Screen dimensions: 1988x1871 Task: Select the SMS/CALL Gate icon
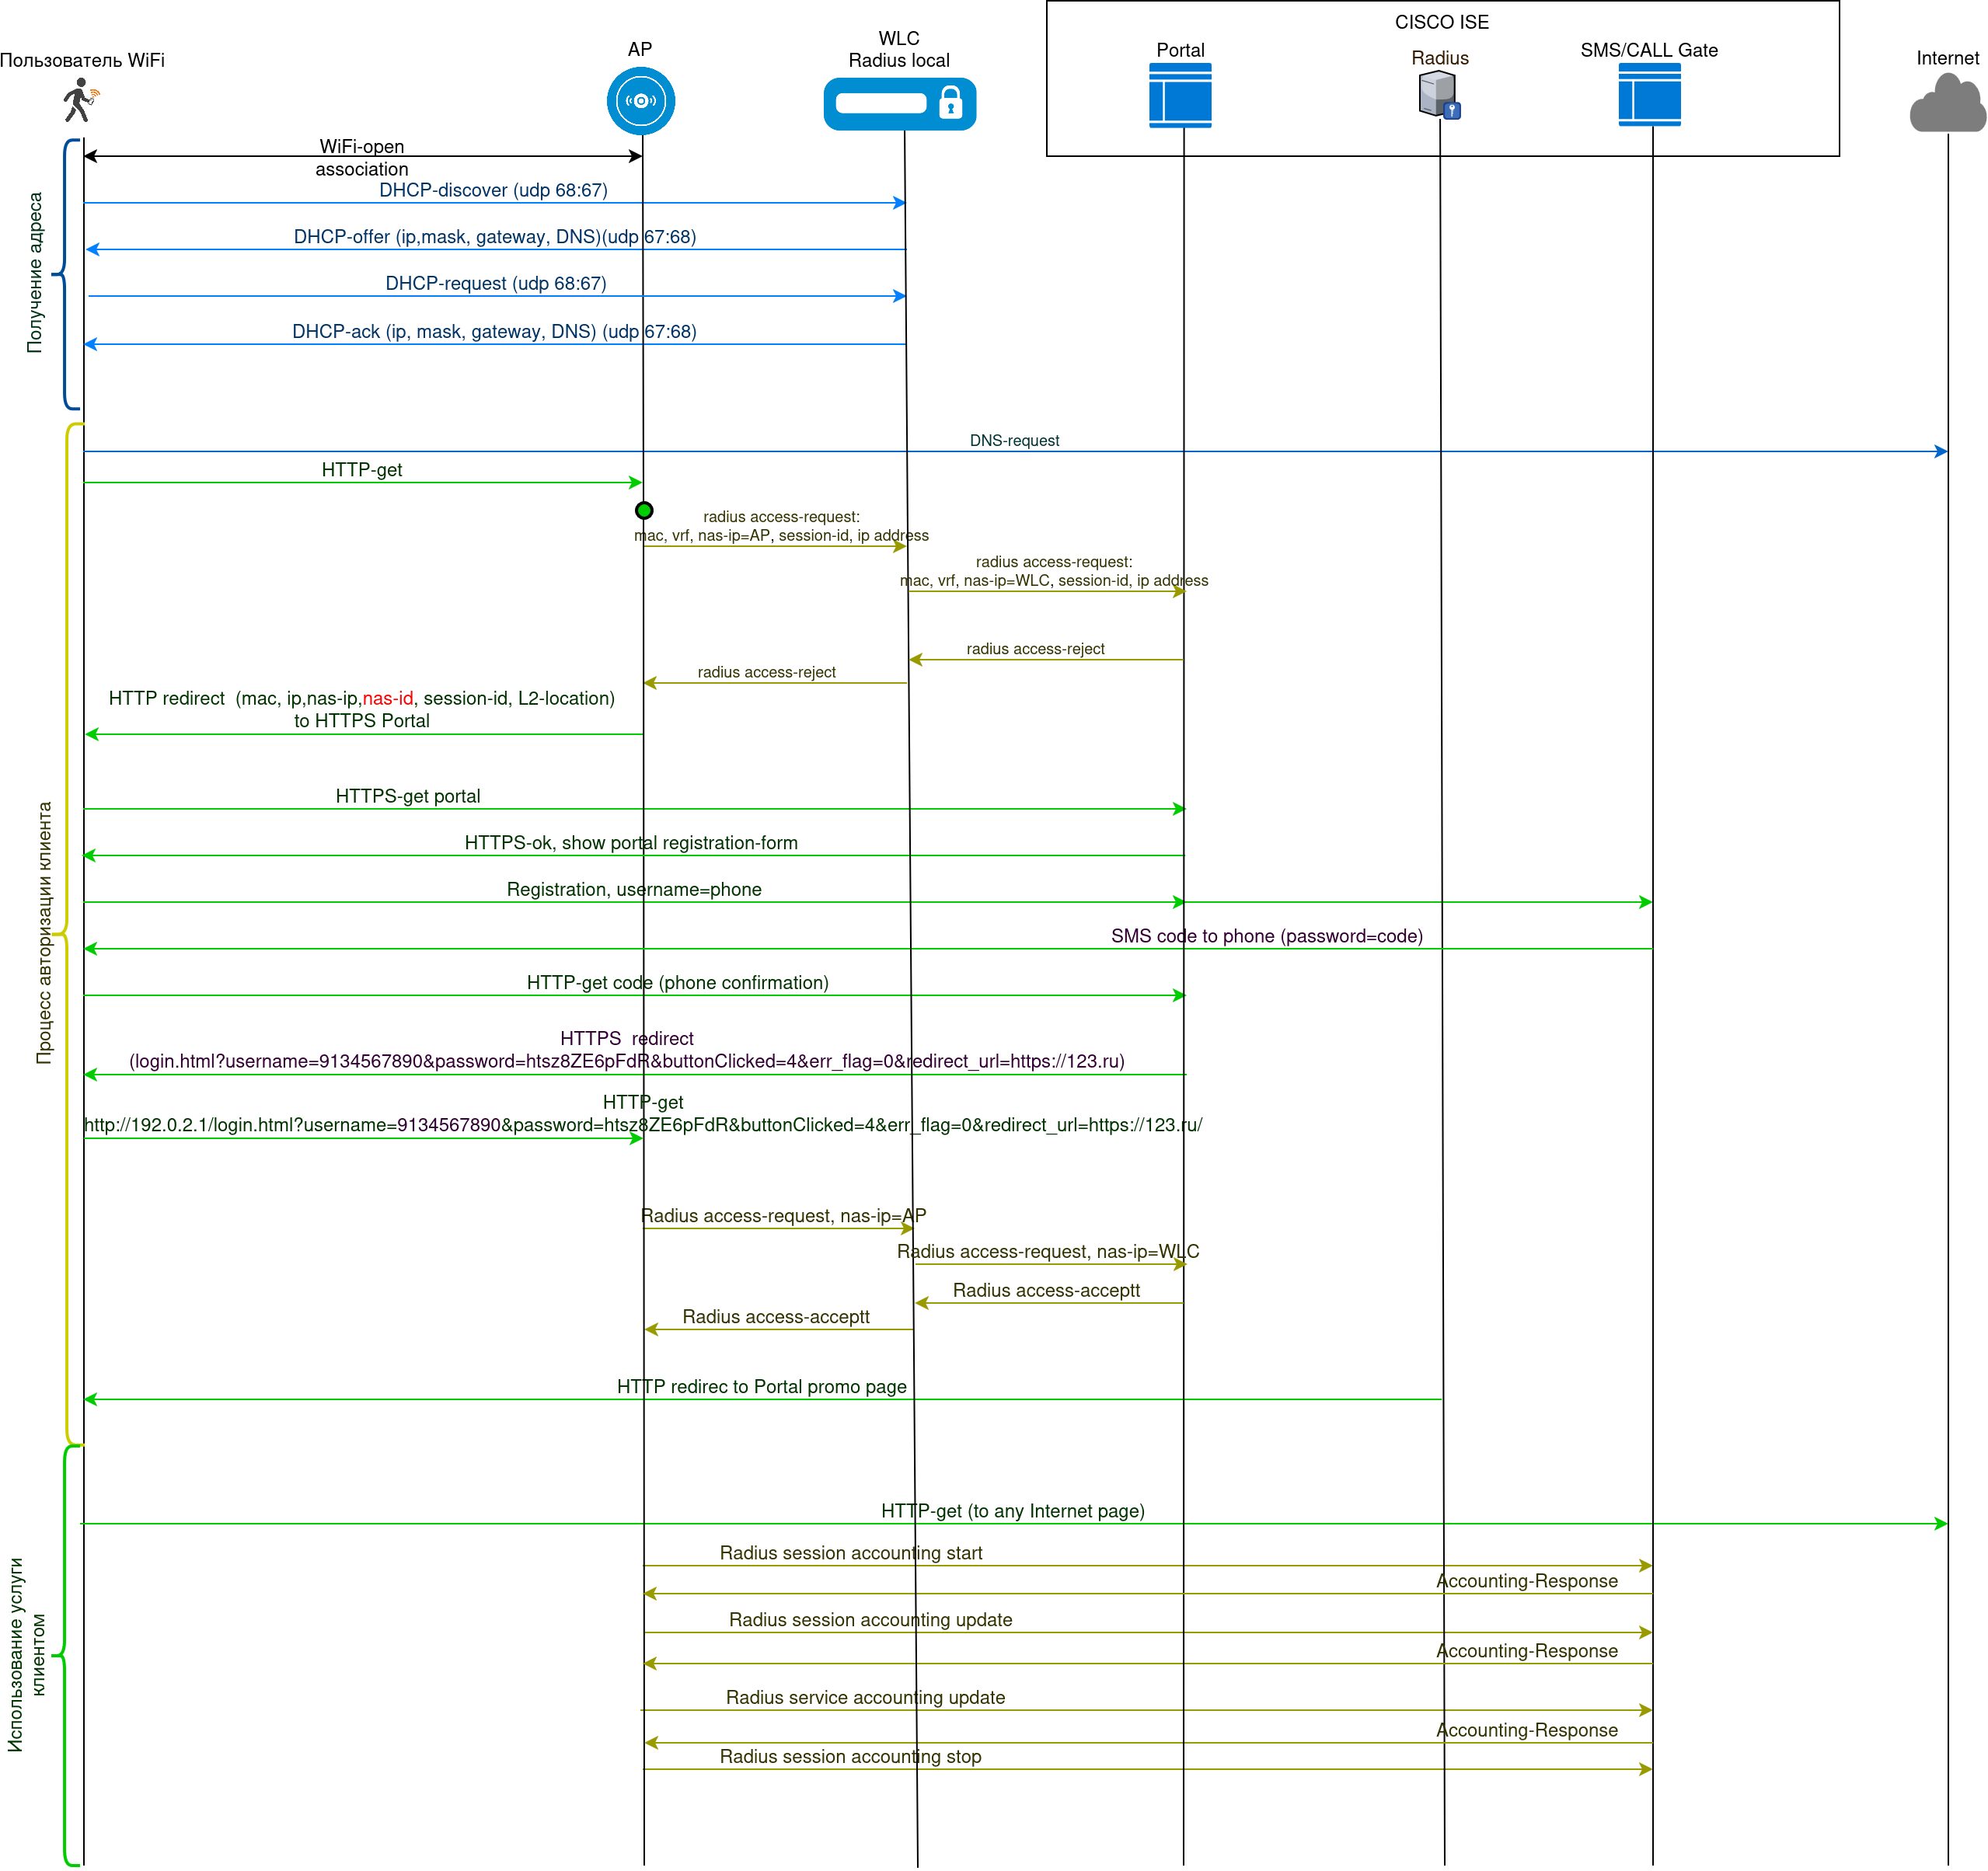[x=1649, y=95]
